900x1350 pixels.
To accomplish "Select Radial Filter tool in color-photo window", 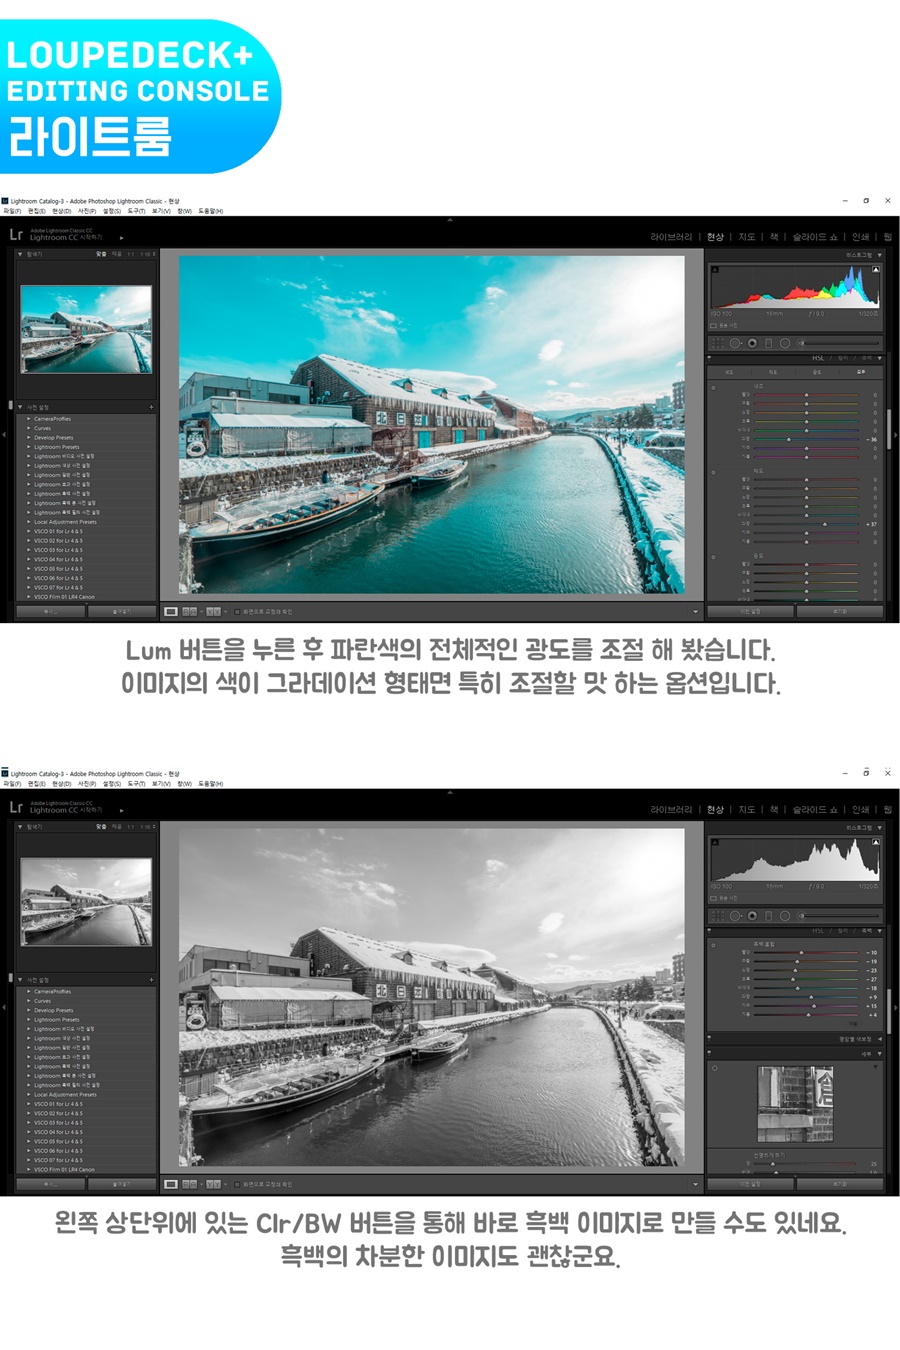I will [785, 343].
